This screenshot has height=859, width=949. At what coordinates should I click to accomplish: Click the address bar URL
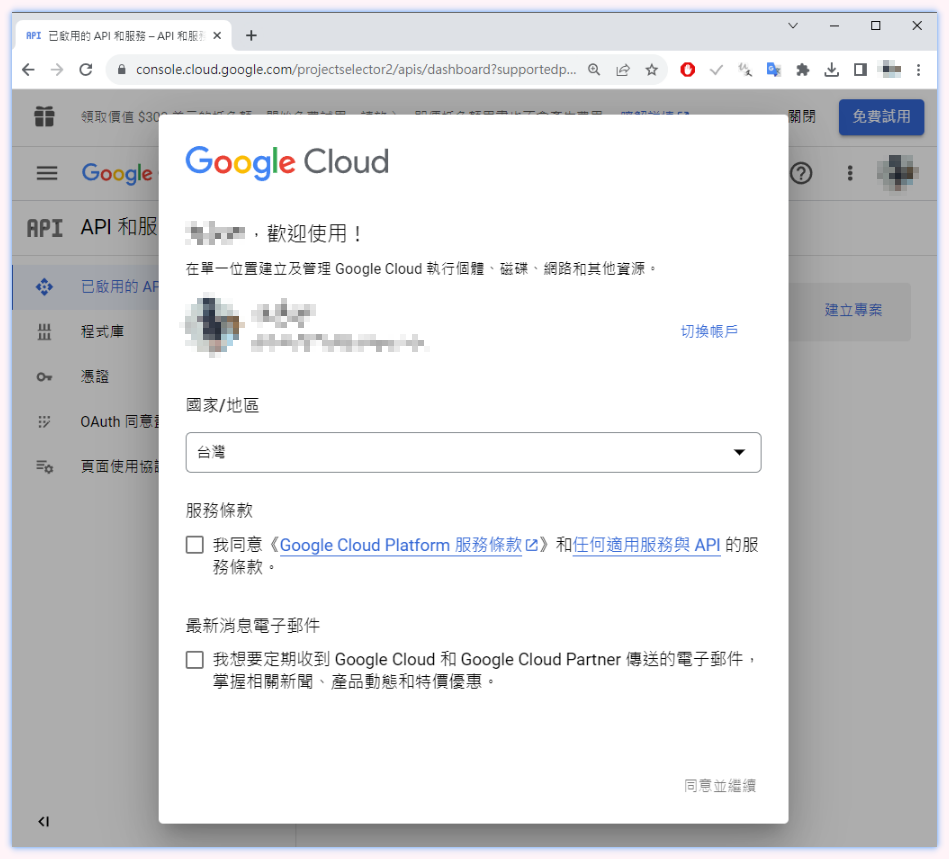[x=356, y=70]
